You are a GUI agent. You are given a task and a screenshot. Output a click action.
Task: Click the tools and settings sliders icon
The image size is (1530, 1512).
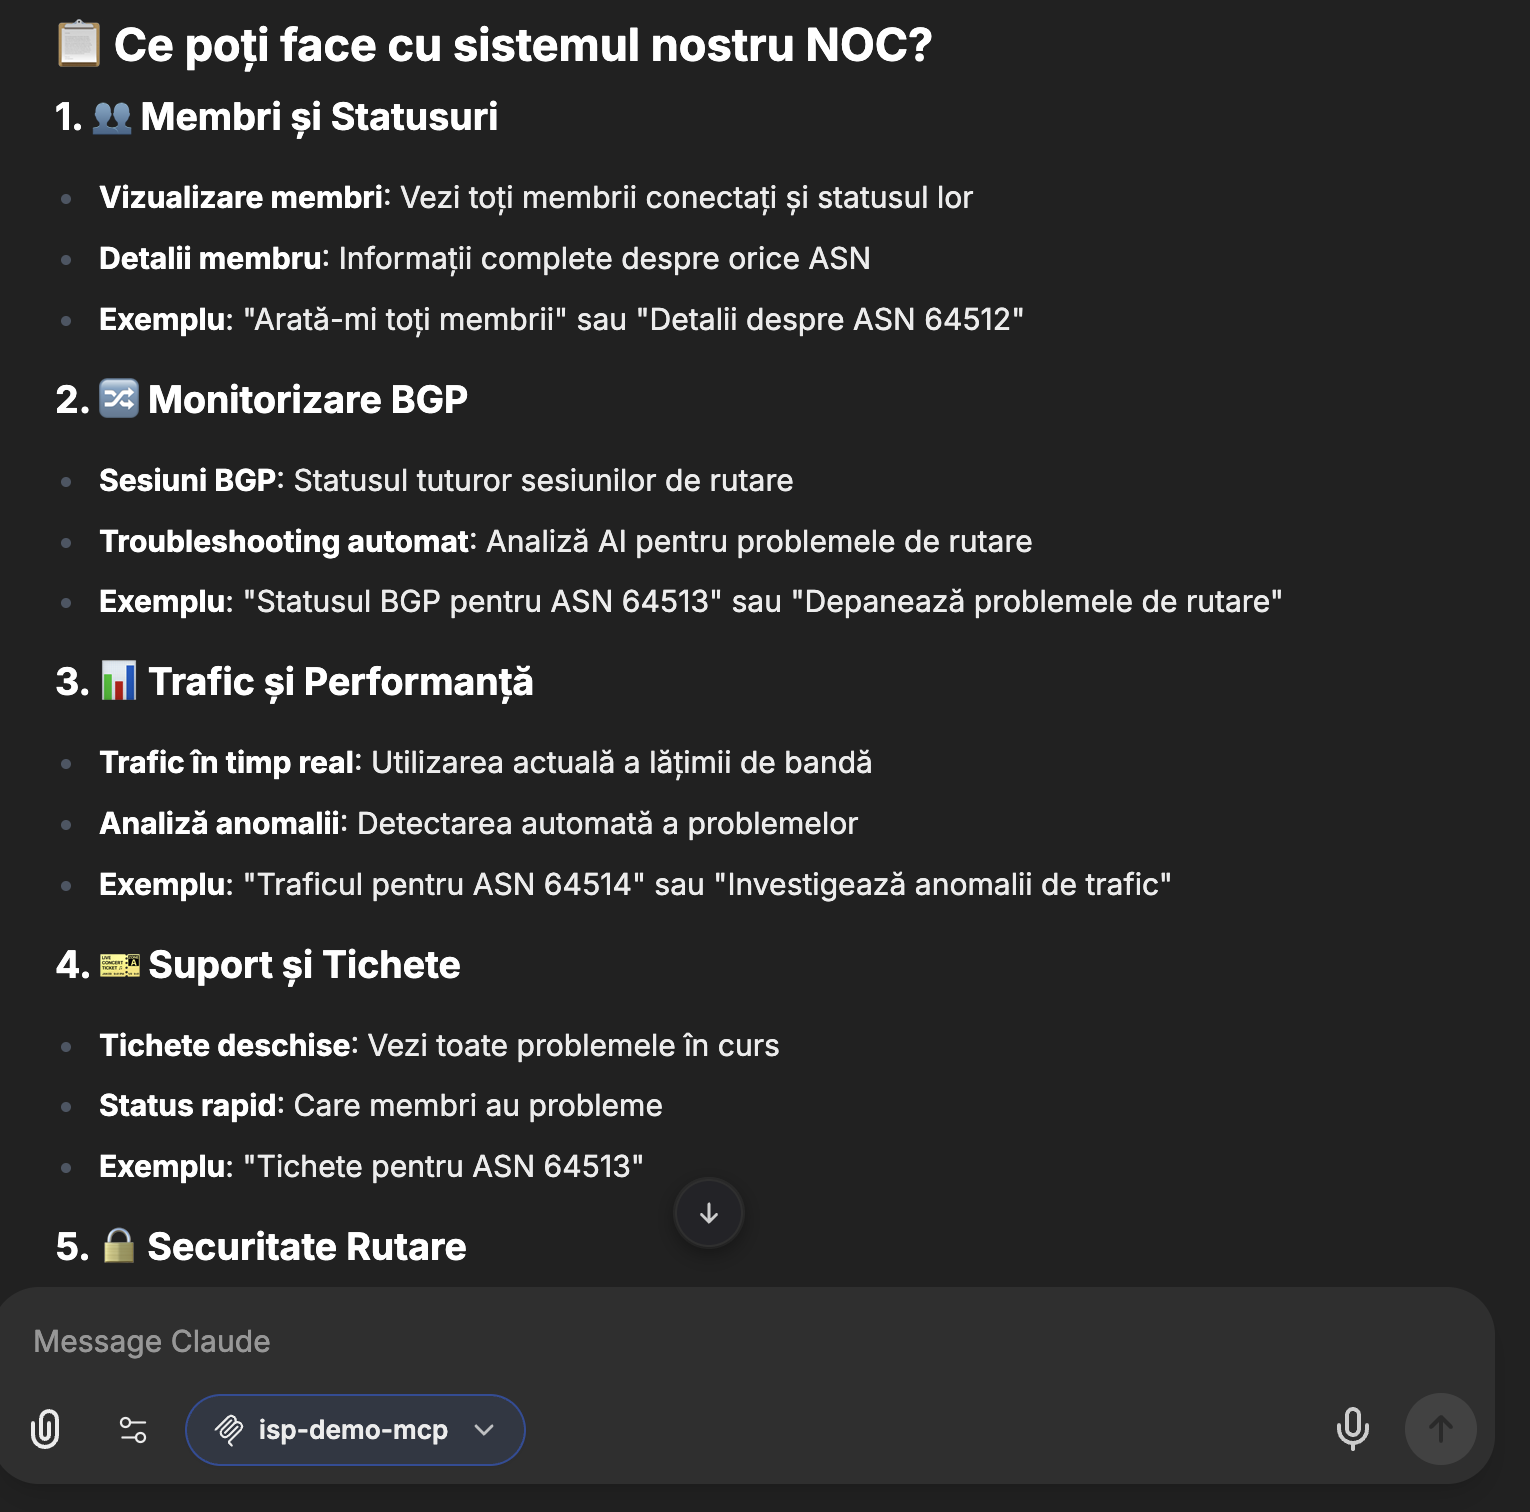point(132,1429)
